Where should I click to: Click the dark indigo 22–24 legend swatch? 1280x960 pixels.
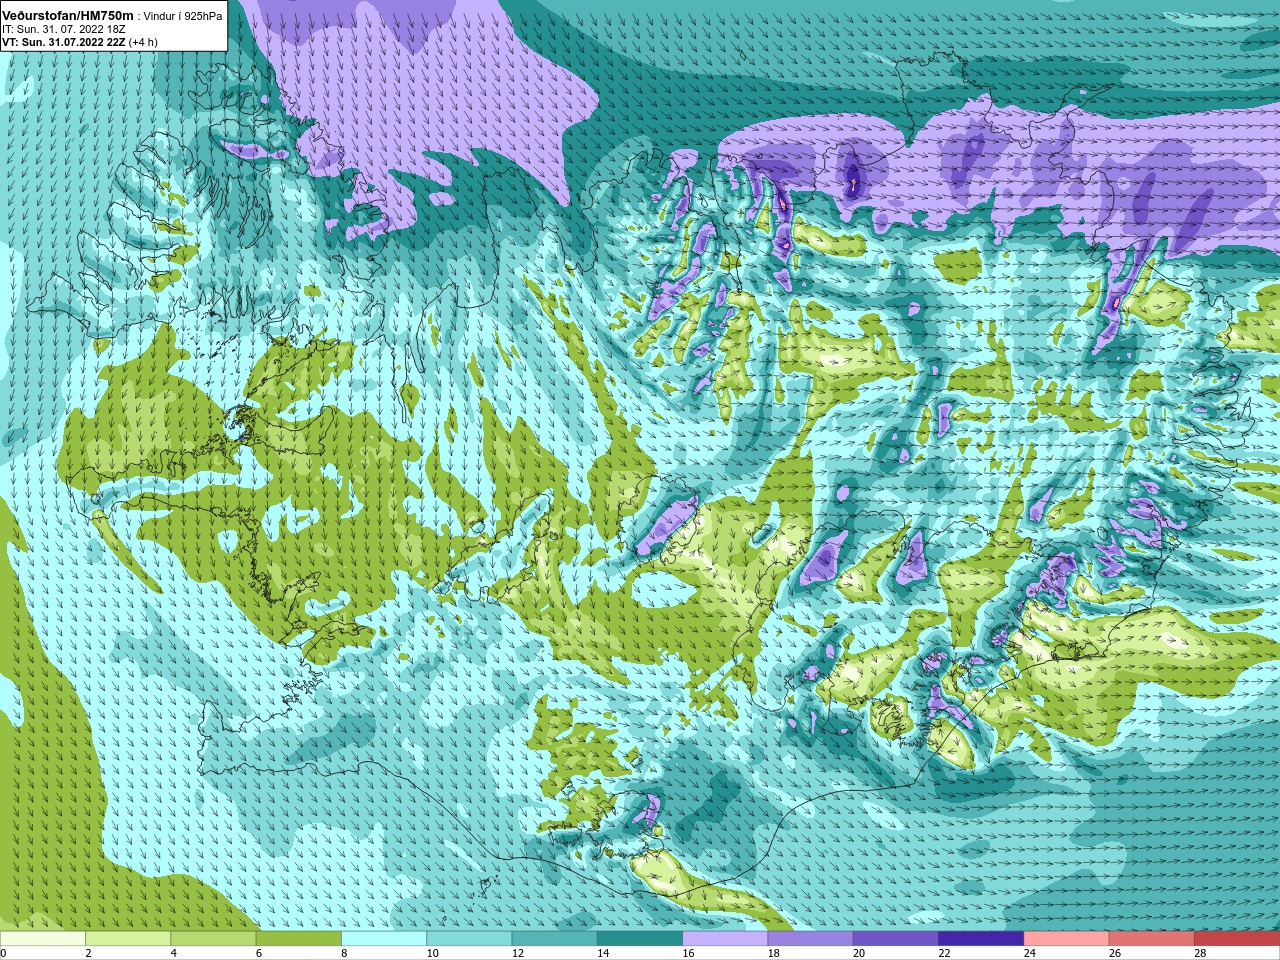[x=981, y=938]
